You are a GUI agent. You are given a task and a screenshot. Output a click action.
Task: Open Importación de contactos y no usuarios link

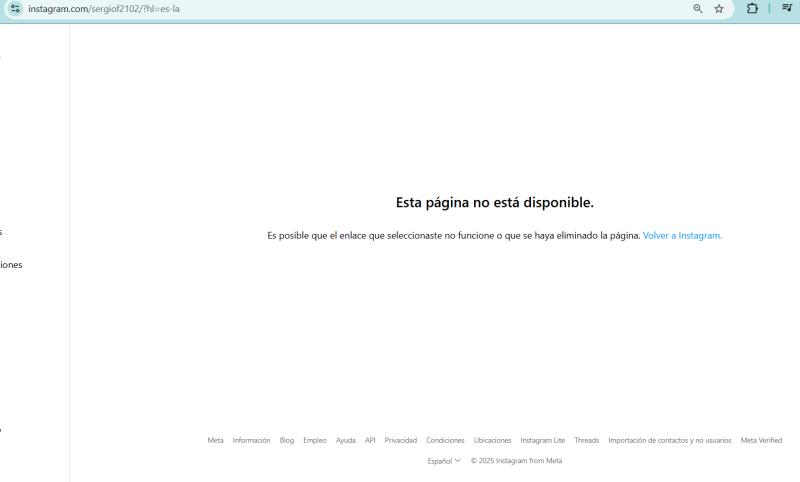pyautogui.click(x=669, y=440)
